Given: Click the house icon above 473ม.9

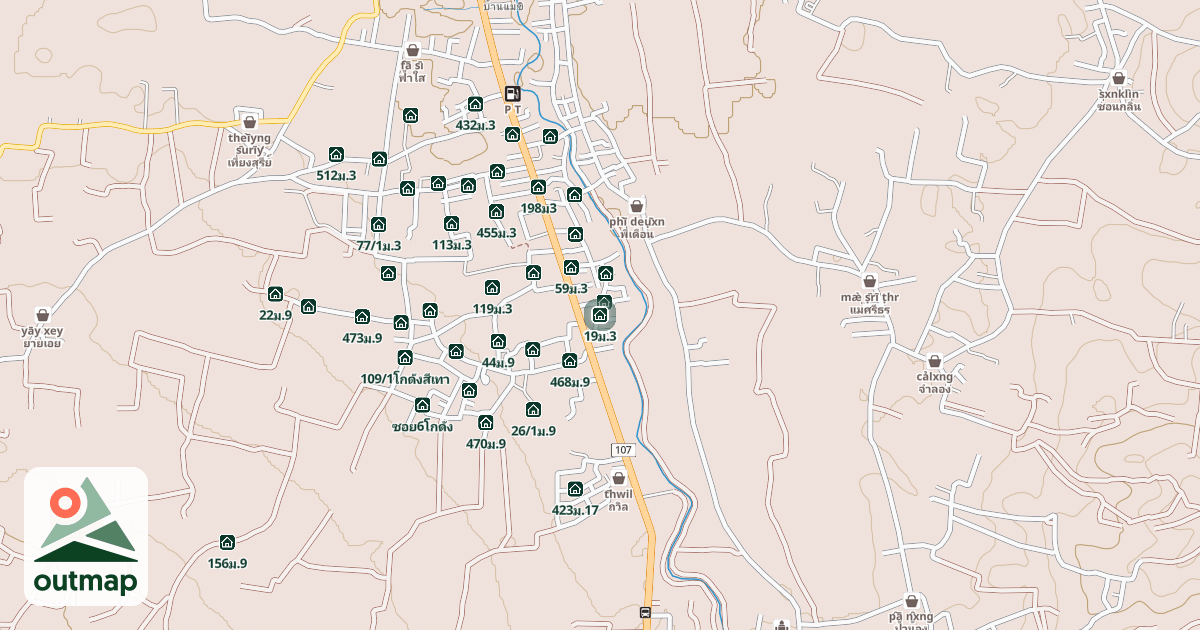Looking at the screenshot, I should pyautogui.click(x=362, y=316).
